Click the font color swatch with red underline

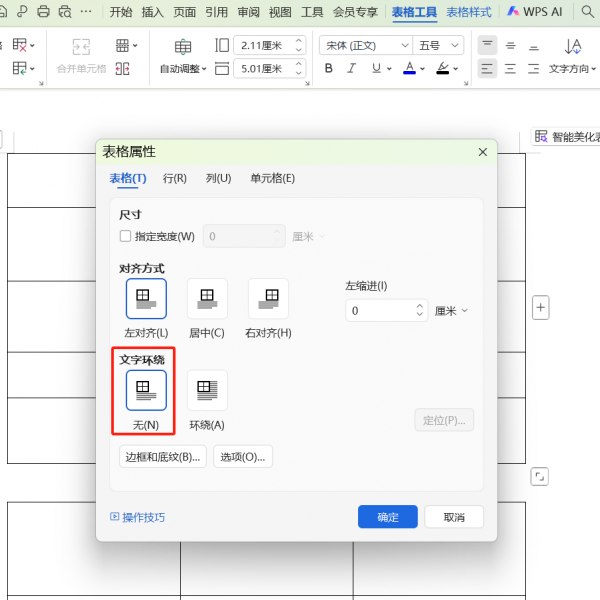(409, 68)
